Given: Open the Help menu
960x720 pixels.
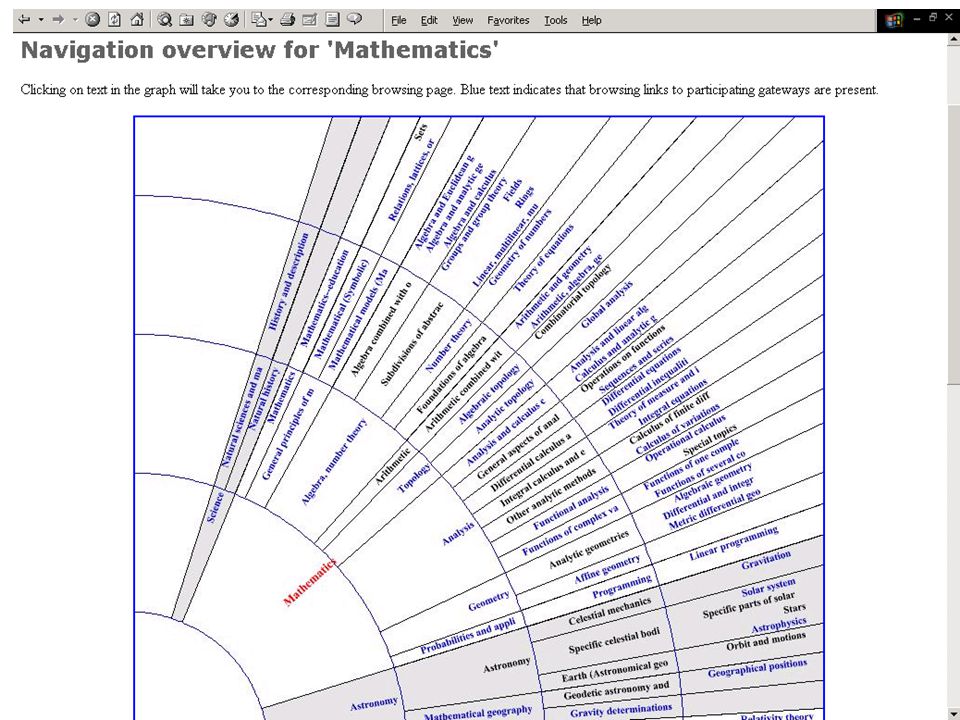Looking at the screenshot, I should pos(591,20).
